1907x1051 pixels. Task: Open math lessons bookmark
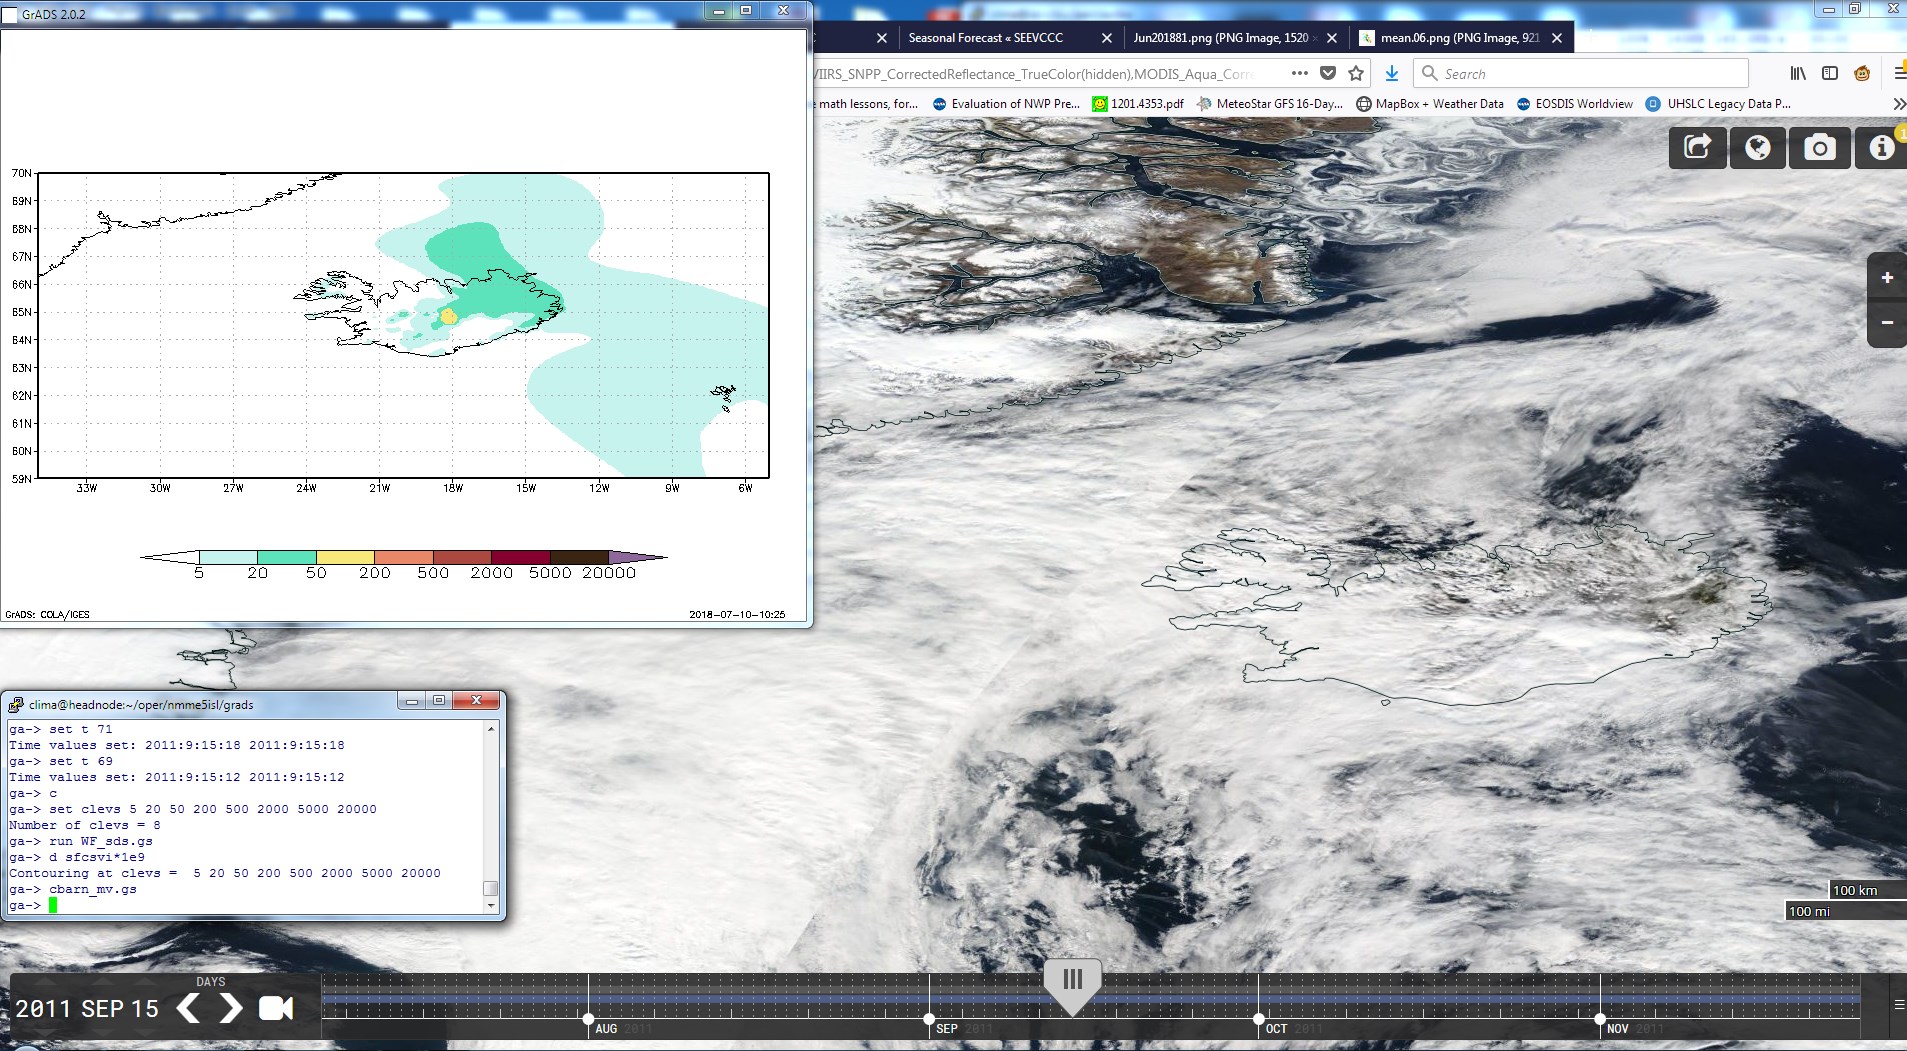868,104
